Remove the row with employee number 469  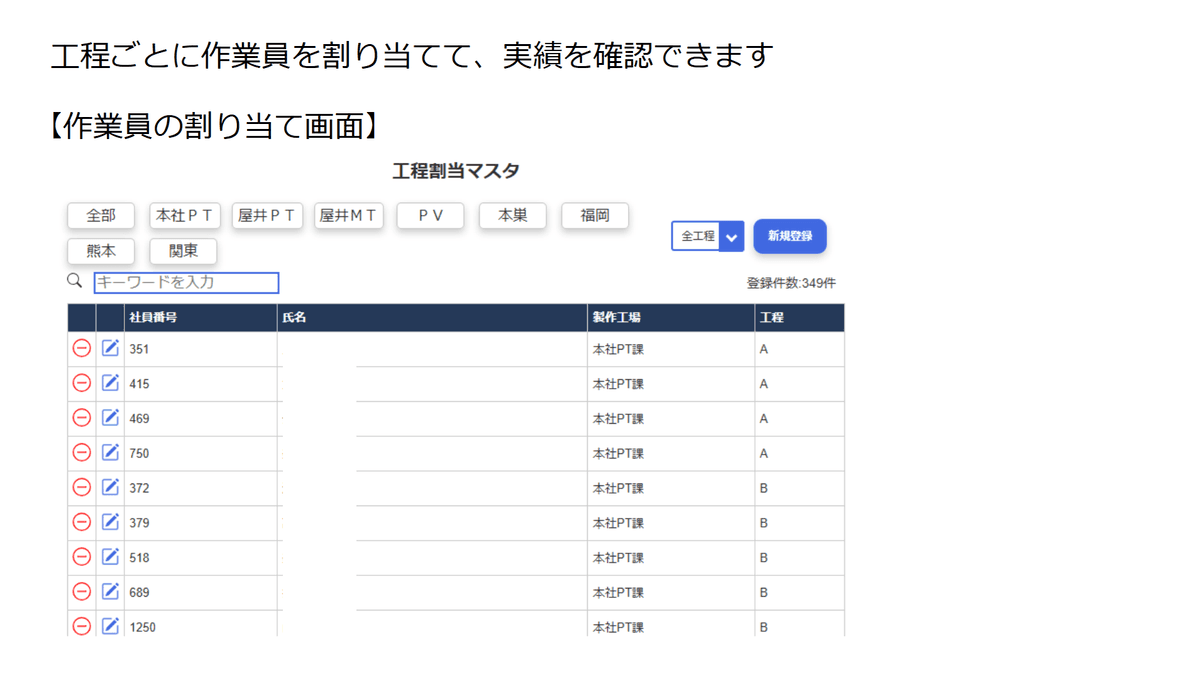[x=82, y=418]
